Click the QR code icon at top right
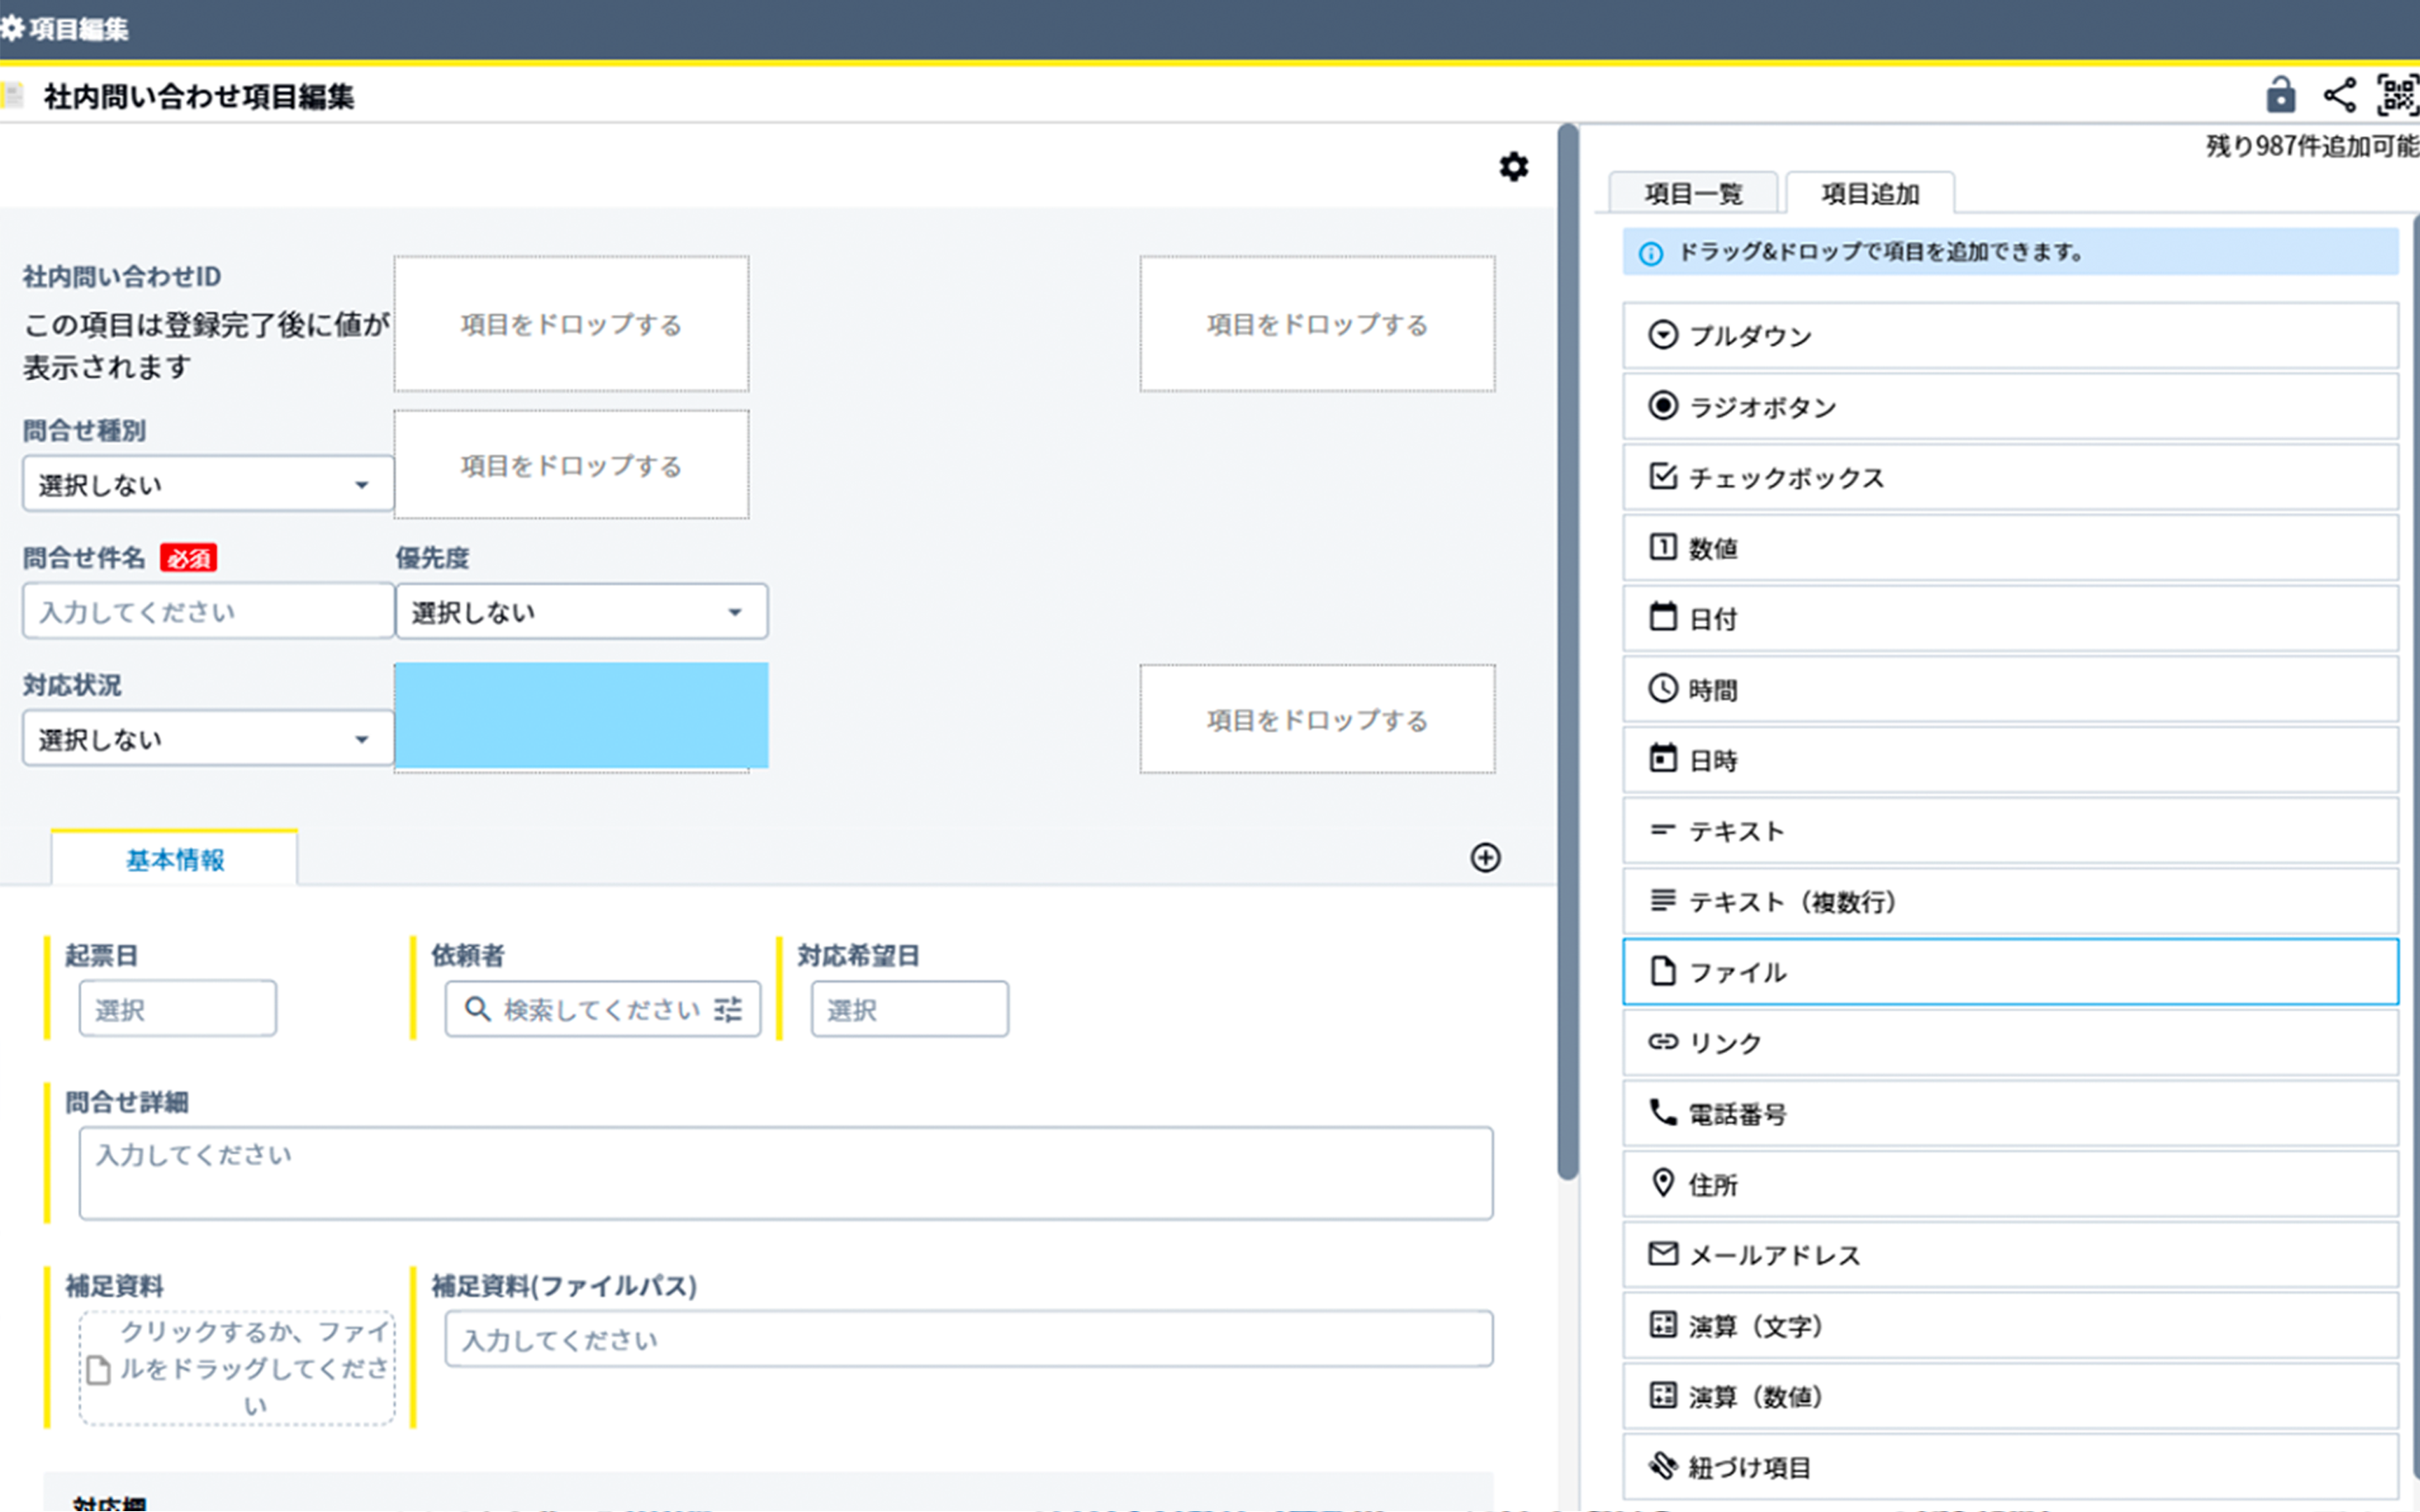This screenshot has height=1512, width=2420. [2398, 96]
